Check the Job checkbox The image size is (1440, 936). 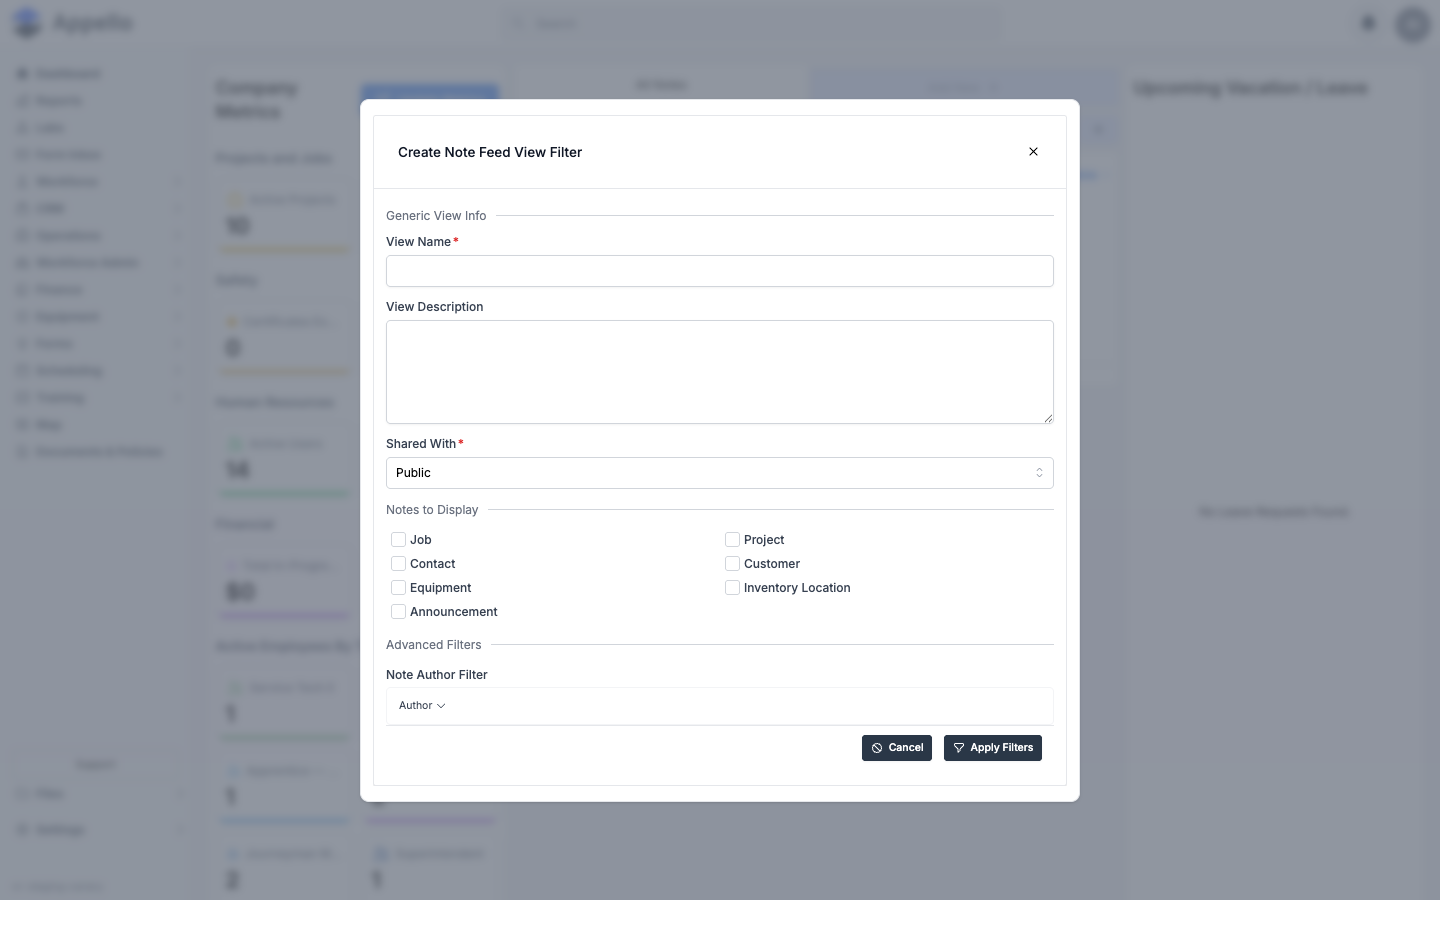pos(398,540)
